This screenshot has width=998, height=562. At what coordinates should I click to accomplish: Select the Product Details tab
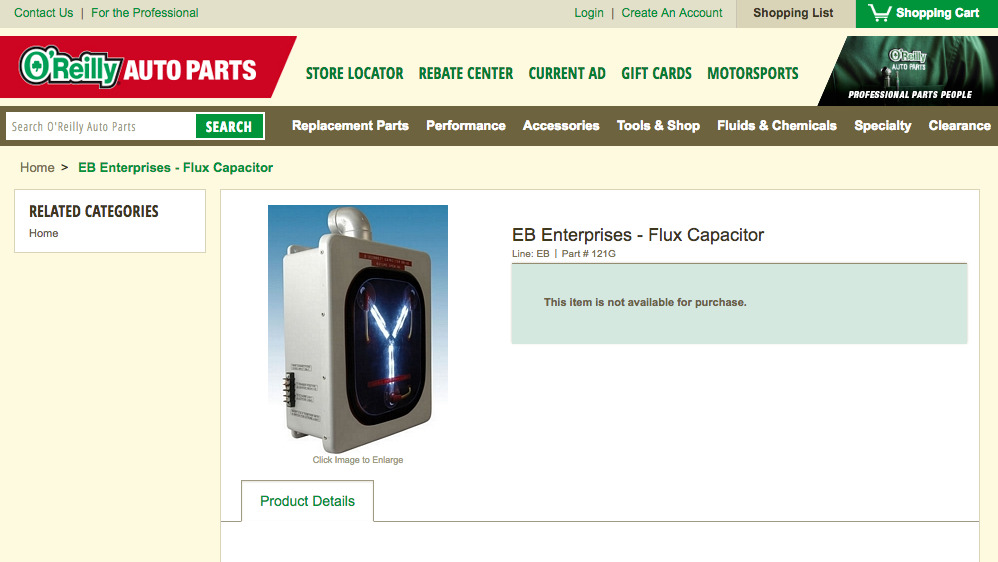point(307,501)
